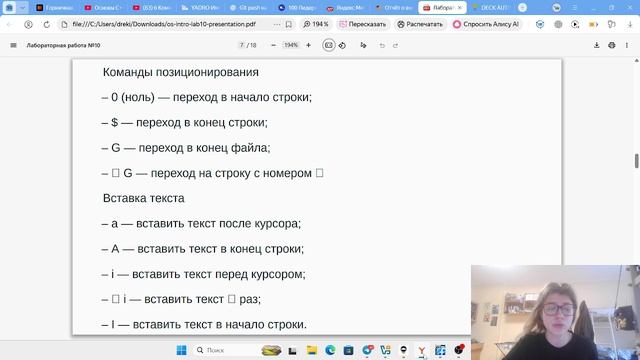
Task: Bookmark this page in address bar
Action: click(x=289, y=24)
